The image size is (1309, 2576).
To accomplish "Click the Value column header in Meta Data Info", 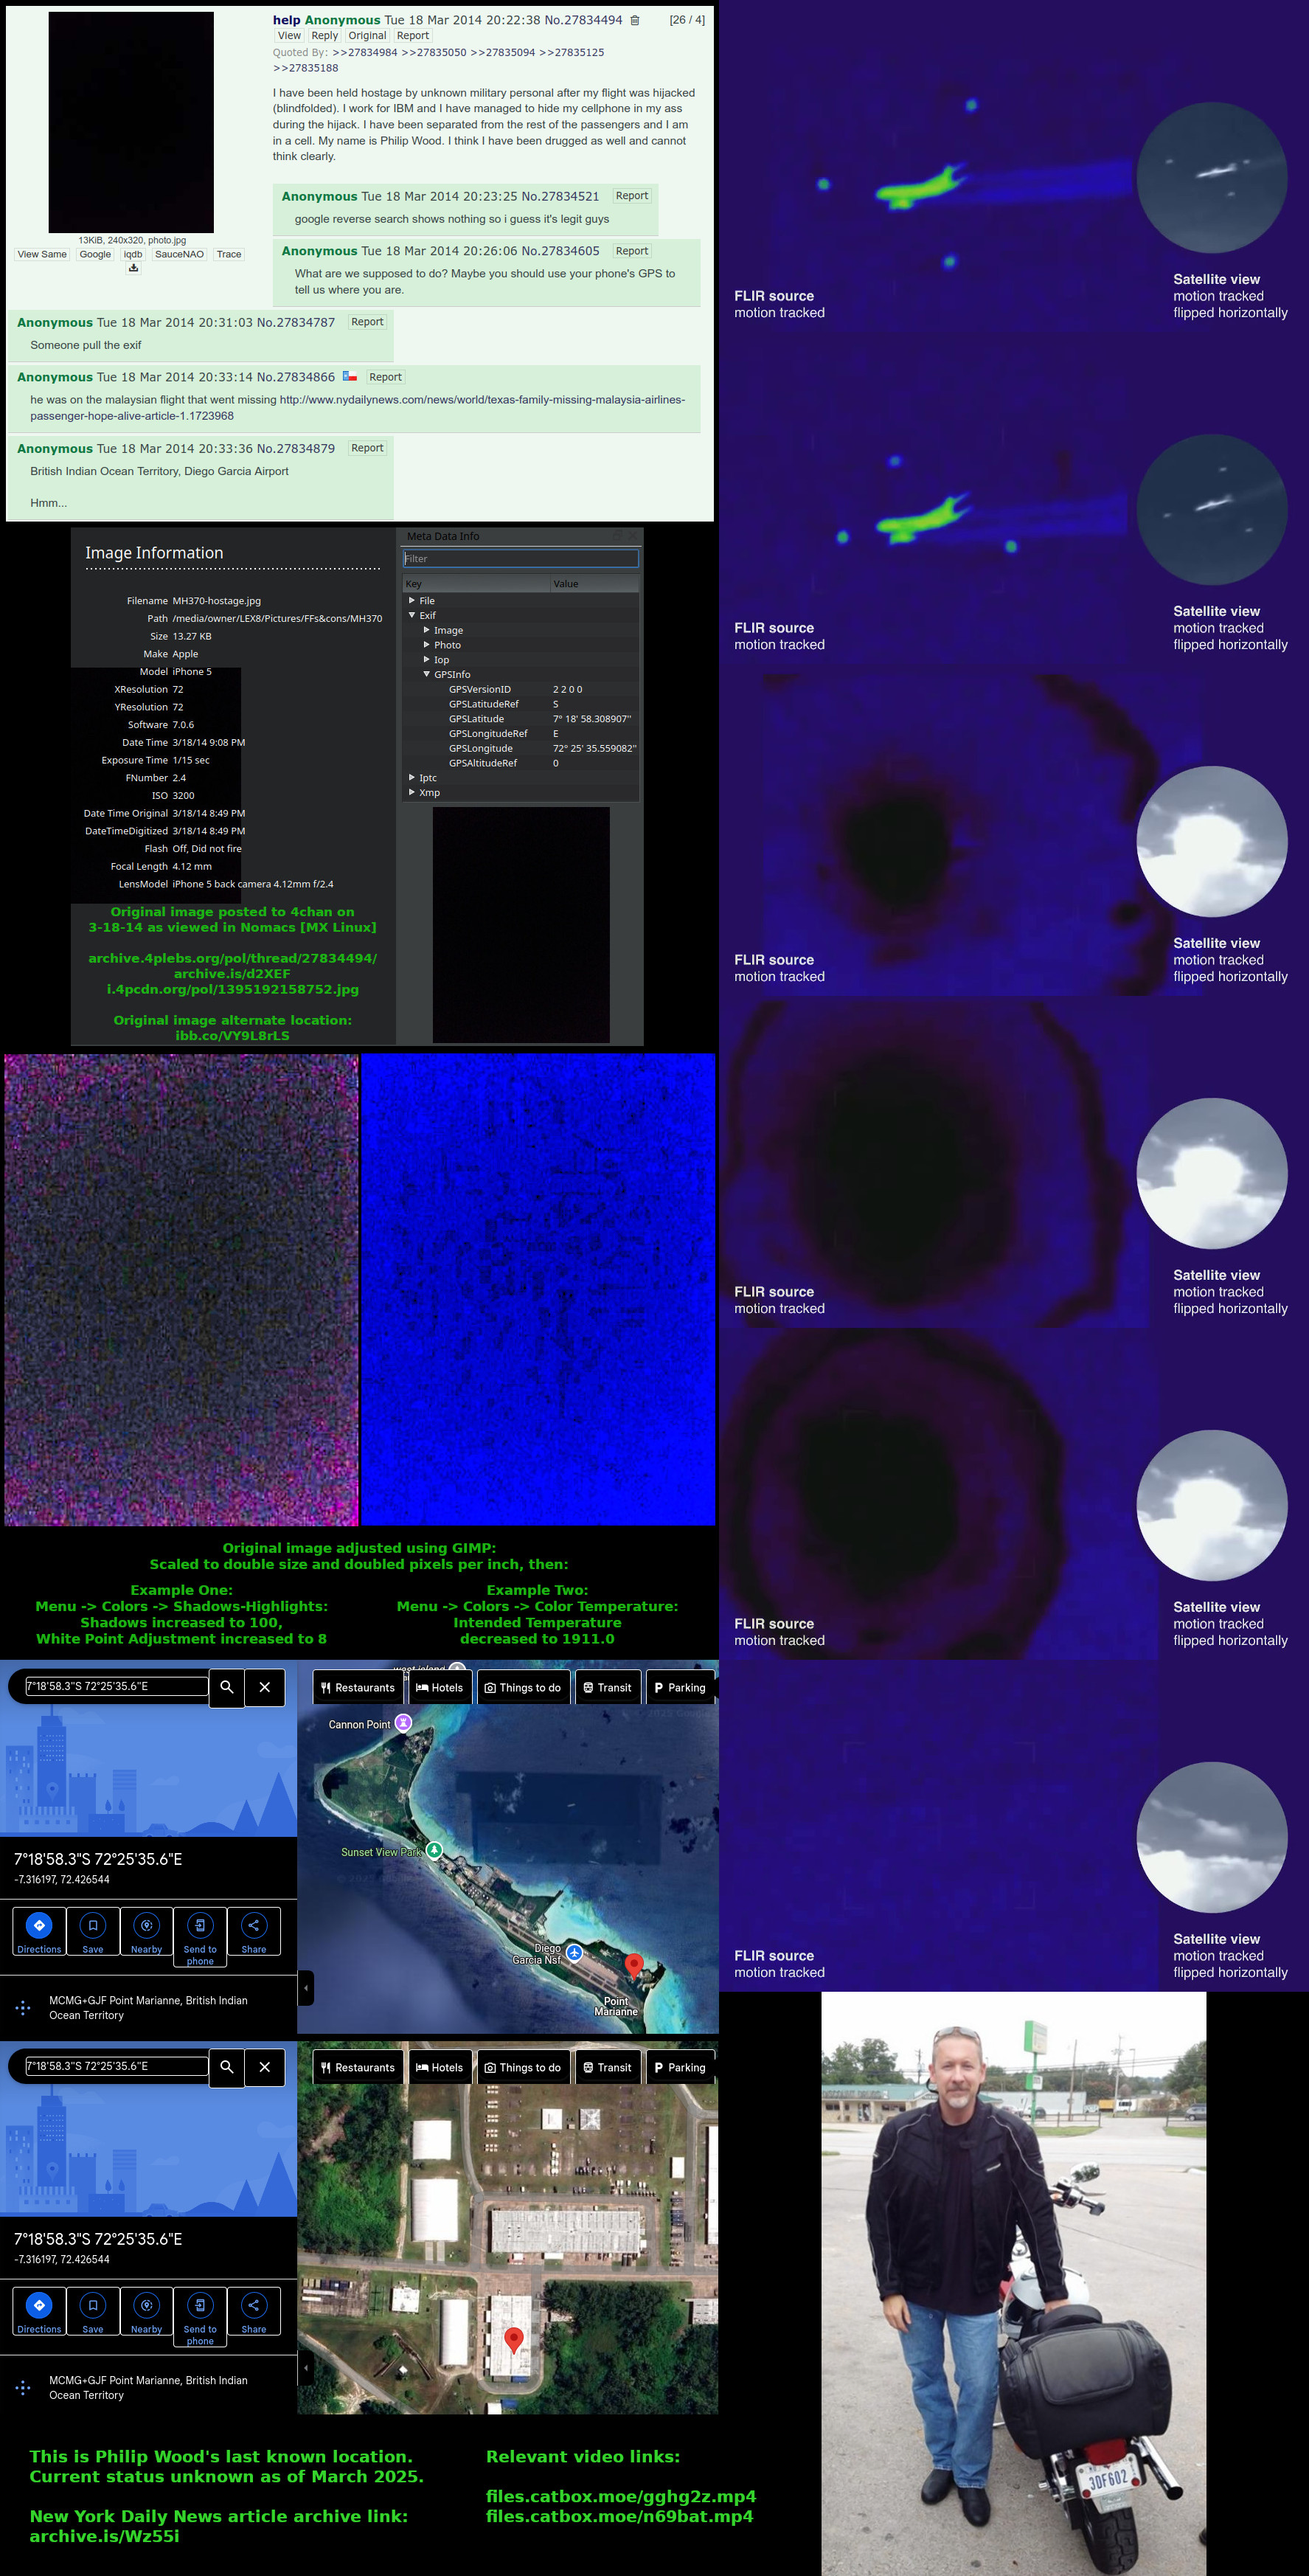I will (594, 584).
